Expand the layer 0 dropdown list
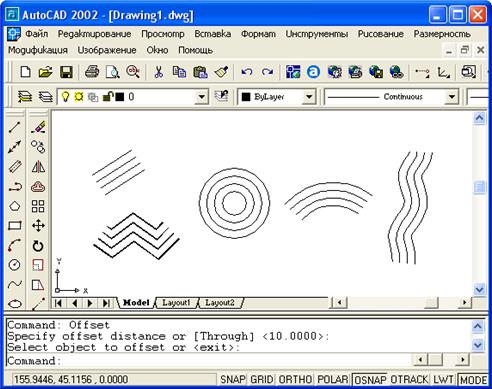492x389 pixels. pyautogui.click(x=201, y=97)
